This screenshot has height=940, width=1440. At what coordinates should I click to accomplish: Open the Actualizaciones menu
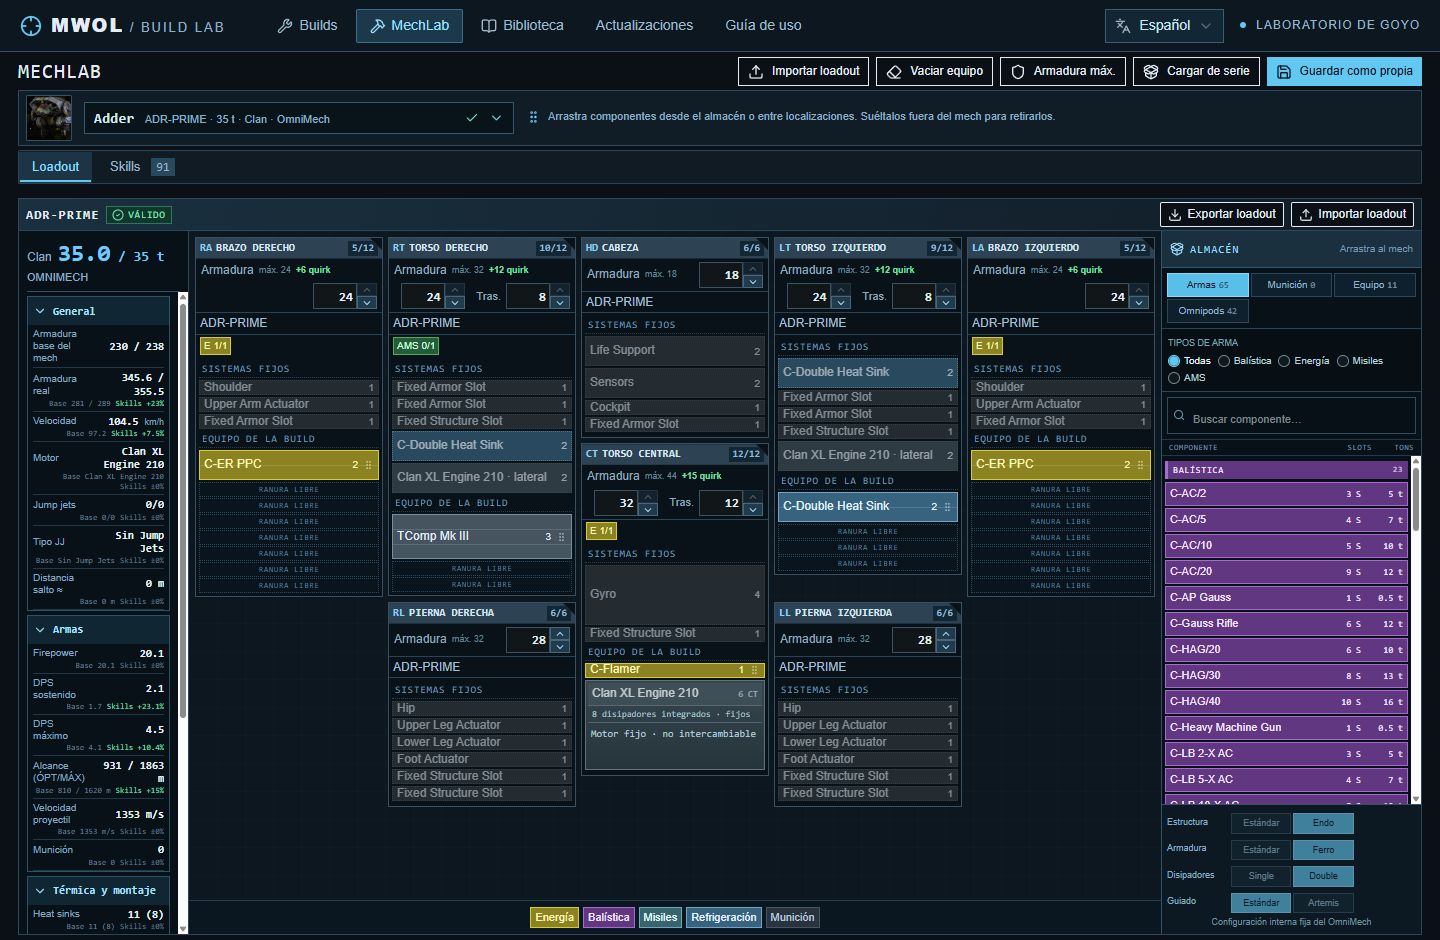tap(644, 26)
